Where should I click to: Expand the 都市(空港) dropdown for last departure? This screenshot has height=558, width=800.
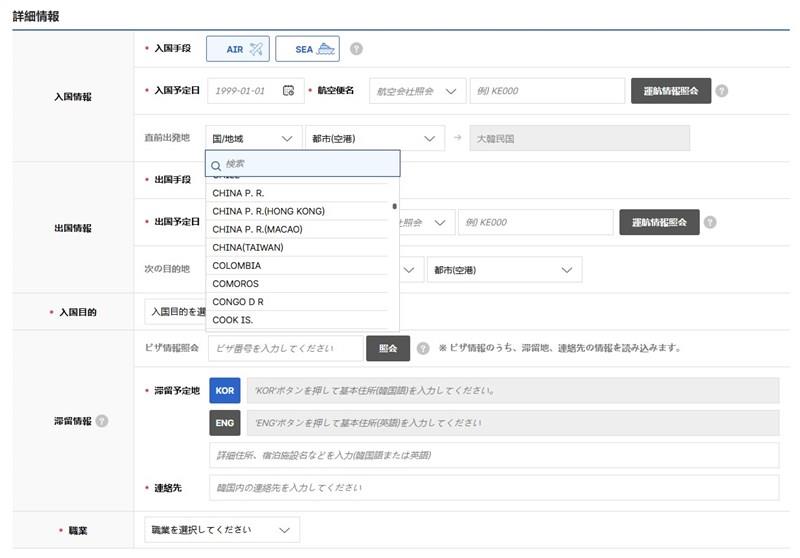(x=374, y=139)
